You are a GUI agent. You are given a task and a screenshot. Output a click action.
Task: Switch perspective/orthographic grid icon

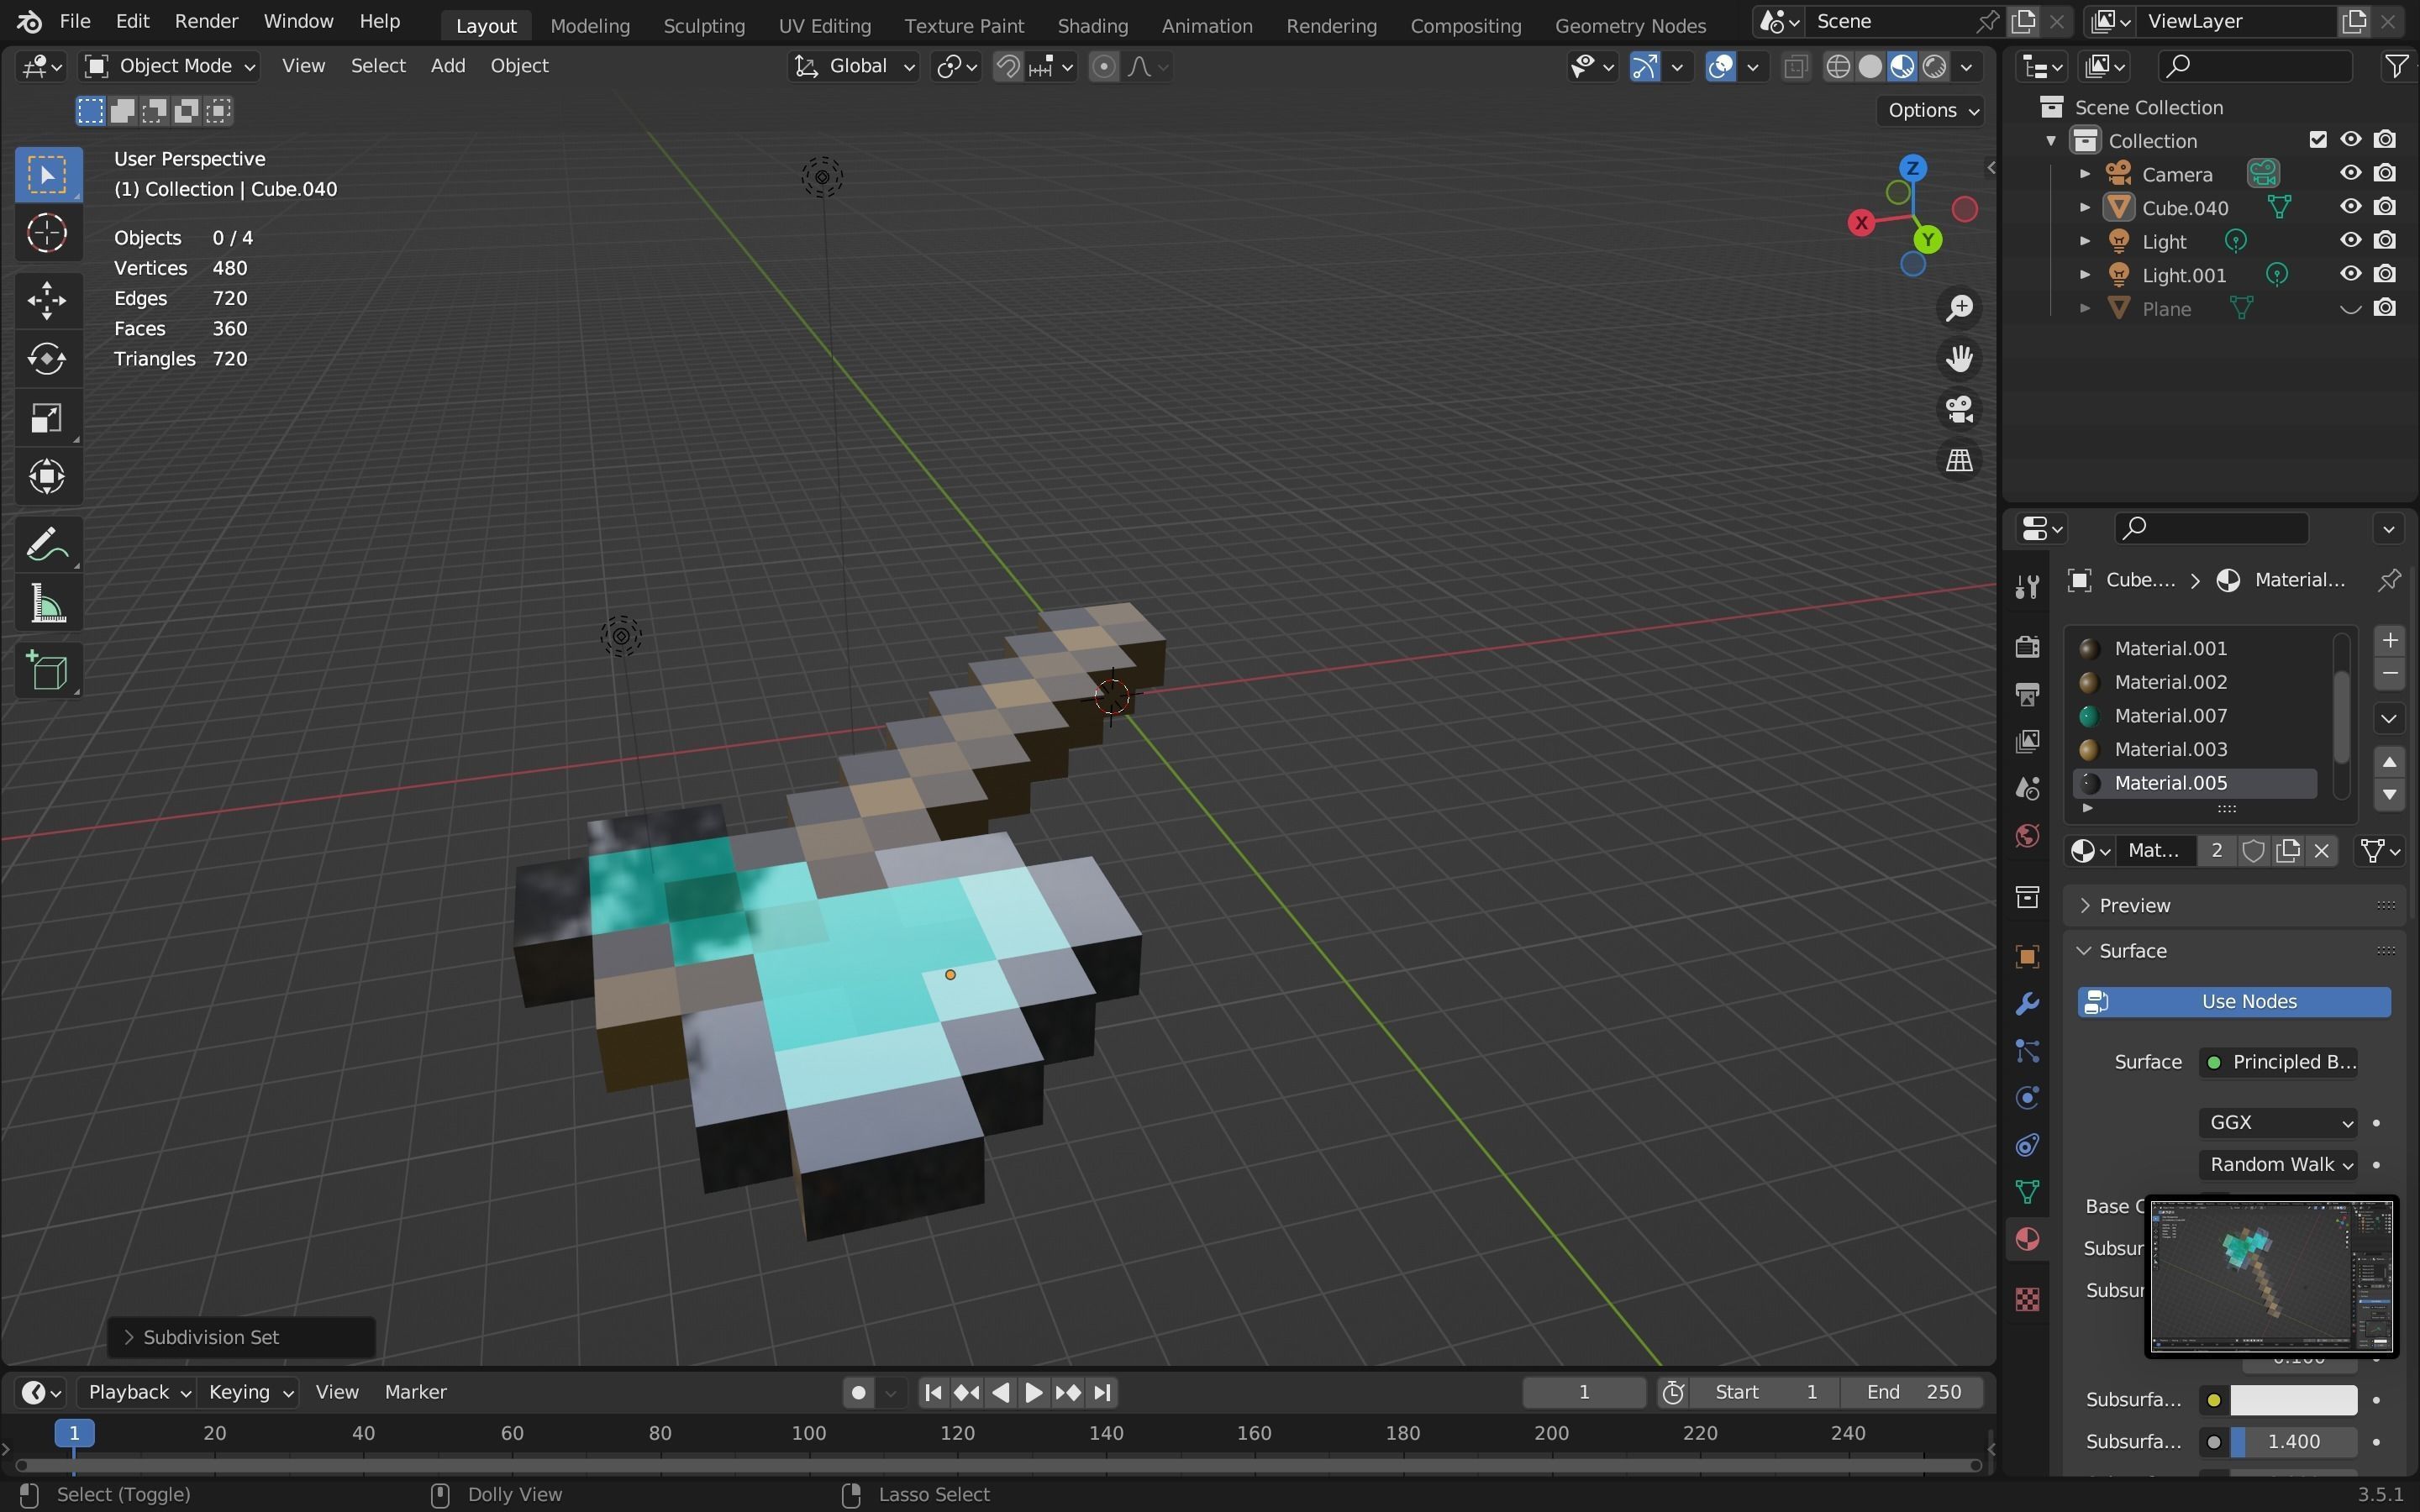[1959, 460]
